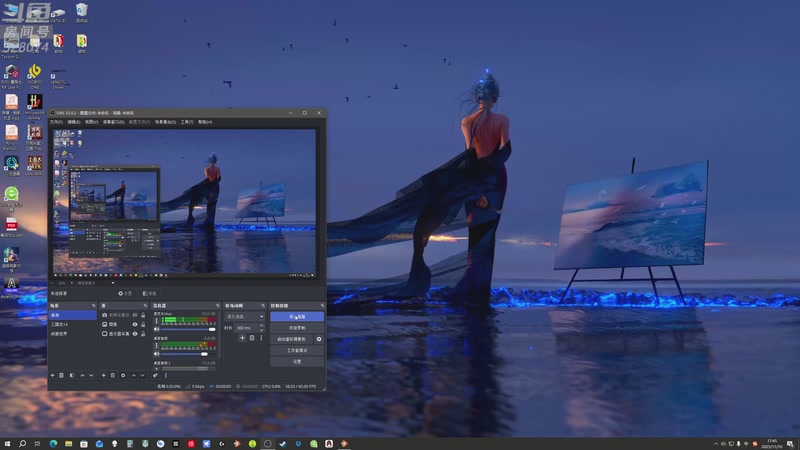Open the 麦克风/Aux channel three-dot options

click(156, 321)
